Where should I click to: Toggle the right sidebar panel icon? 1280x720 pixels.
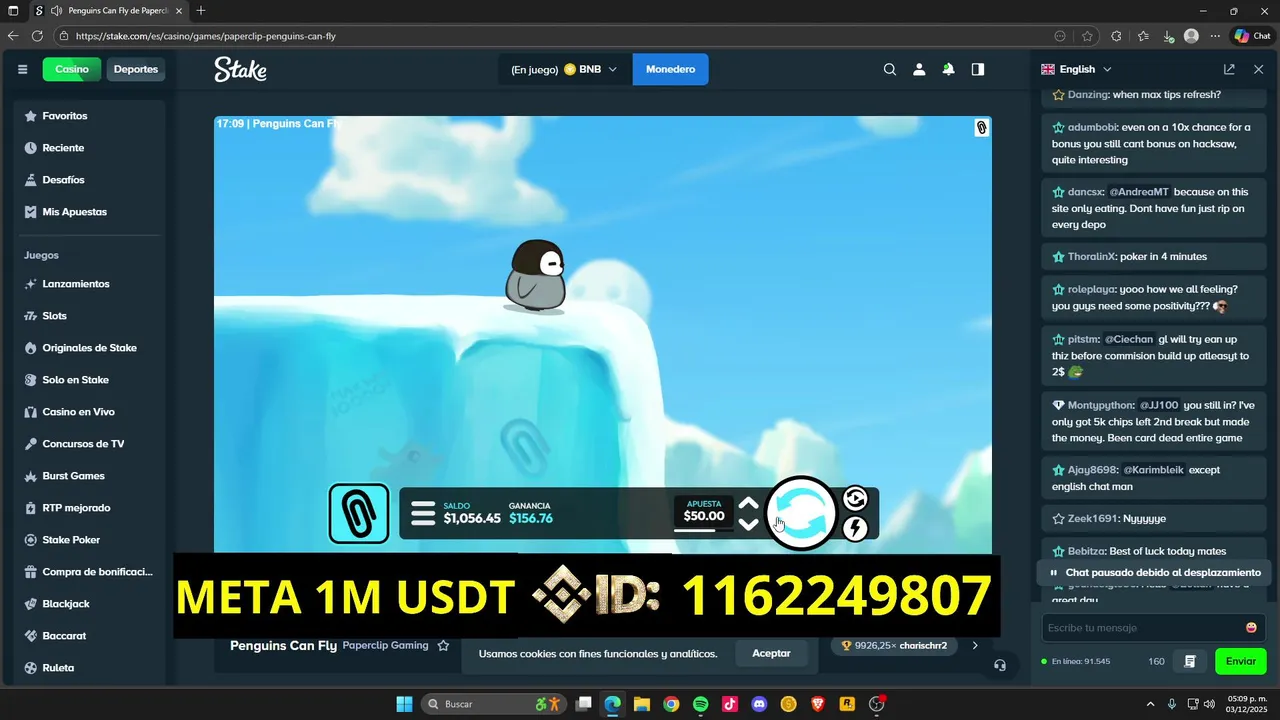pos(978,69)
